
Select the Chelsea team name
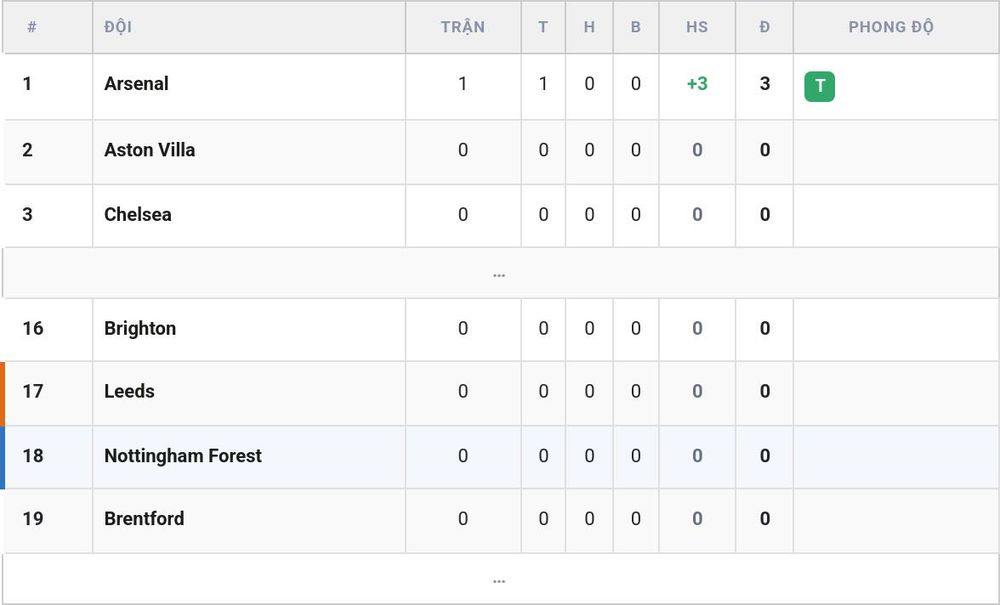pos(138,214)
